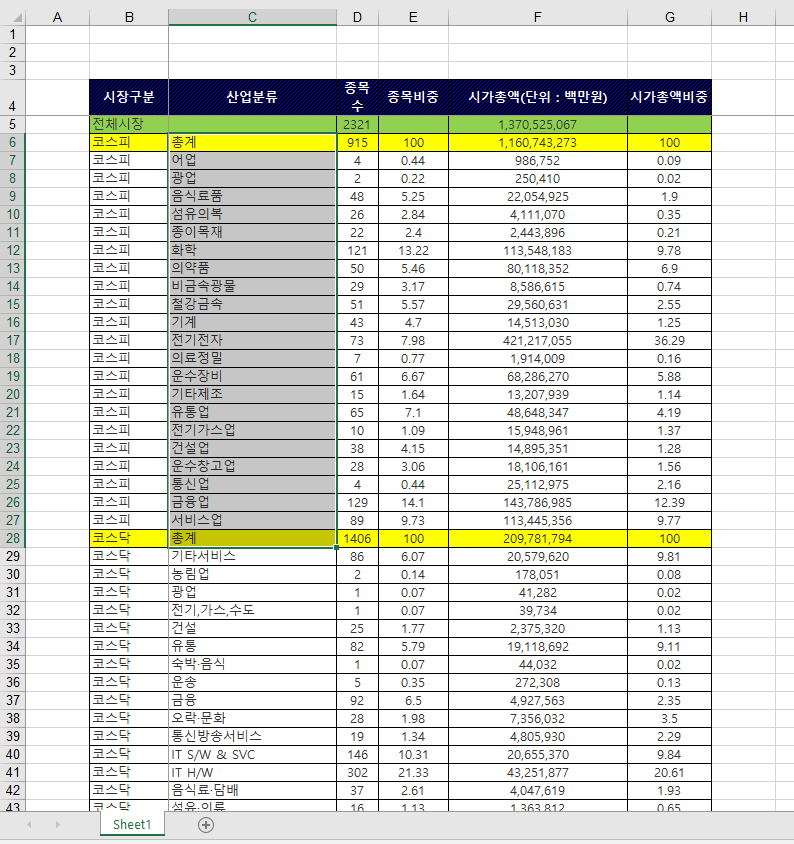Screen dimensions: 794x844
Task: Select the 기타서비스 cell
Action: 252,557
